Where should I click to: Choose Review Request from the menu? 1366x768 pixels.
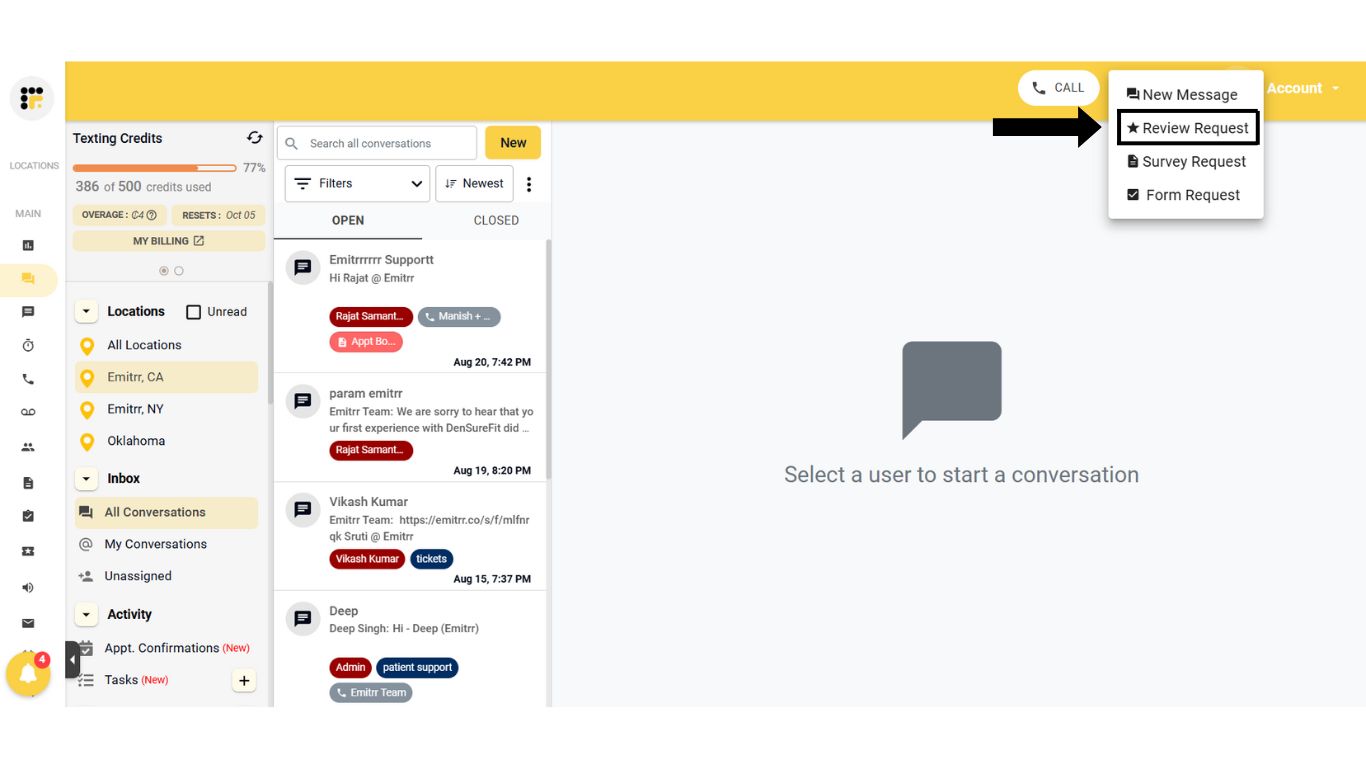(1187, 127)
